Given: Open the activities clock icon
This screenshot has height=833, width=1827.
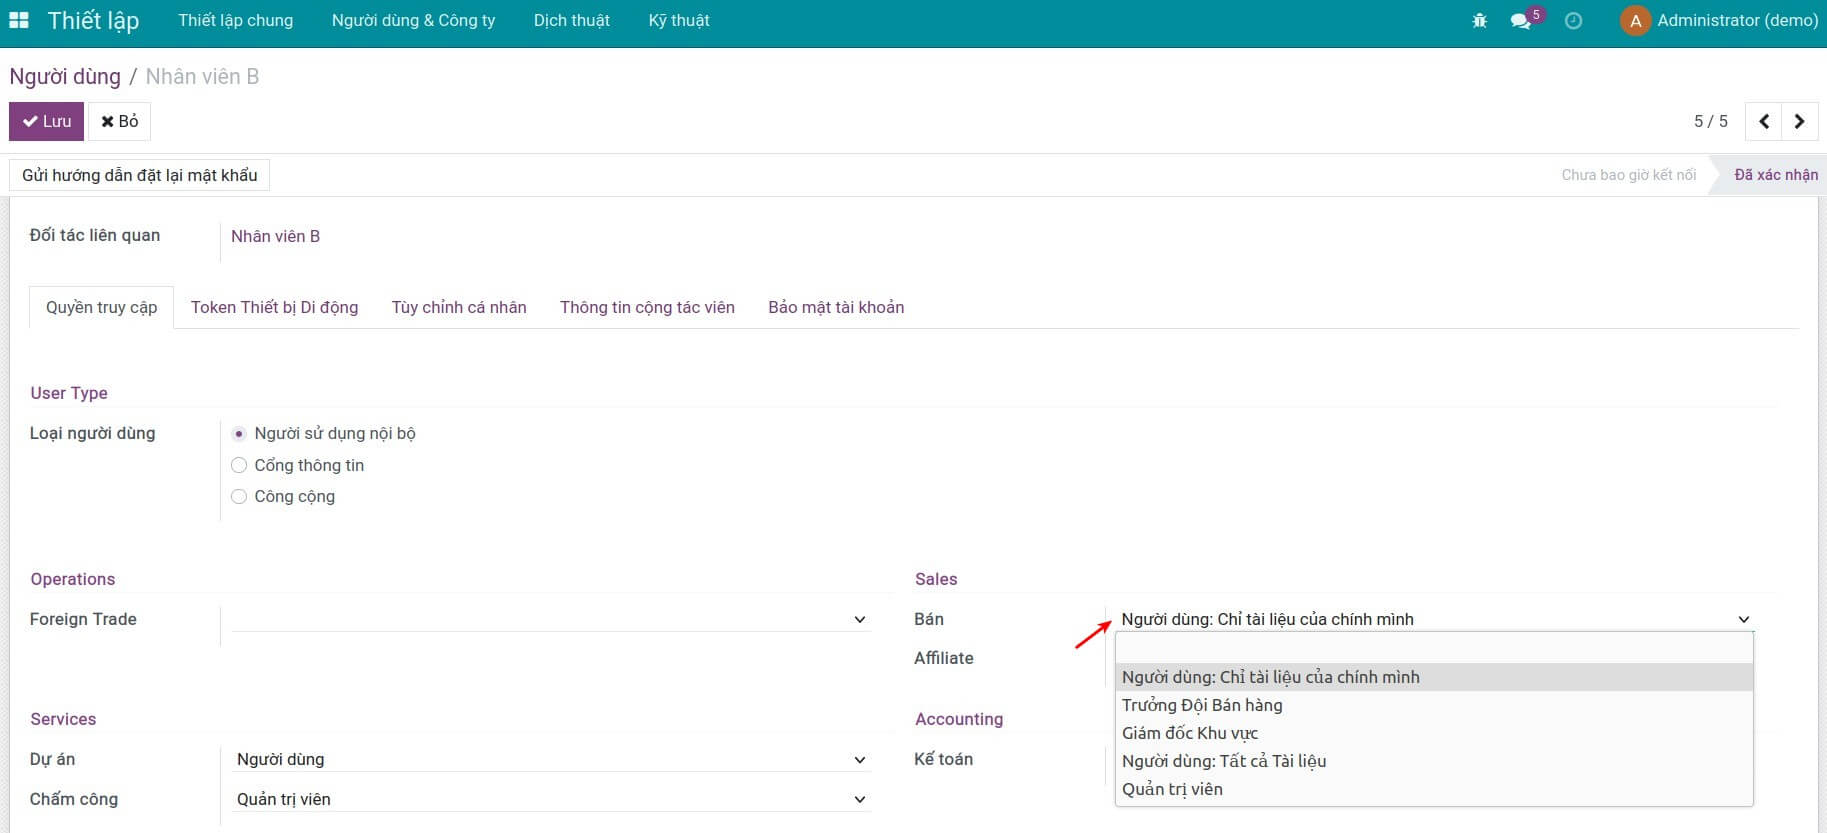Looking at the screenshot, I should (x=1573, y=20).
